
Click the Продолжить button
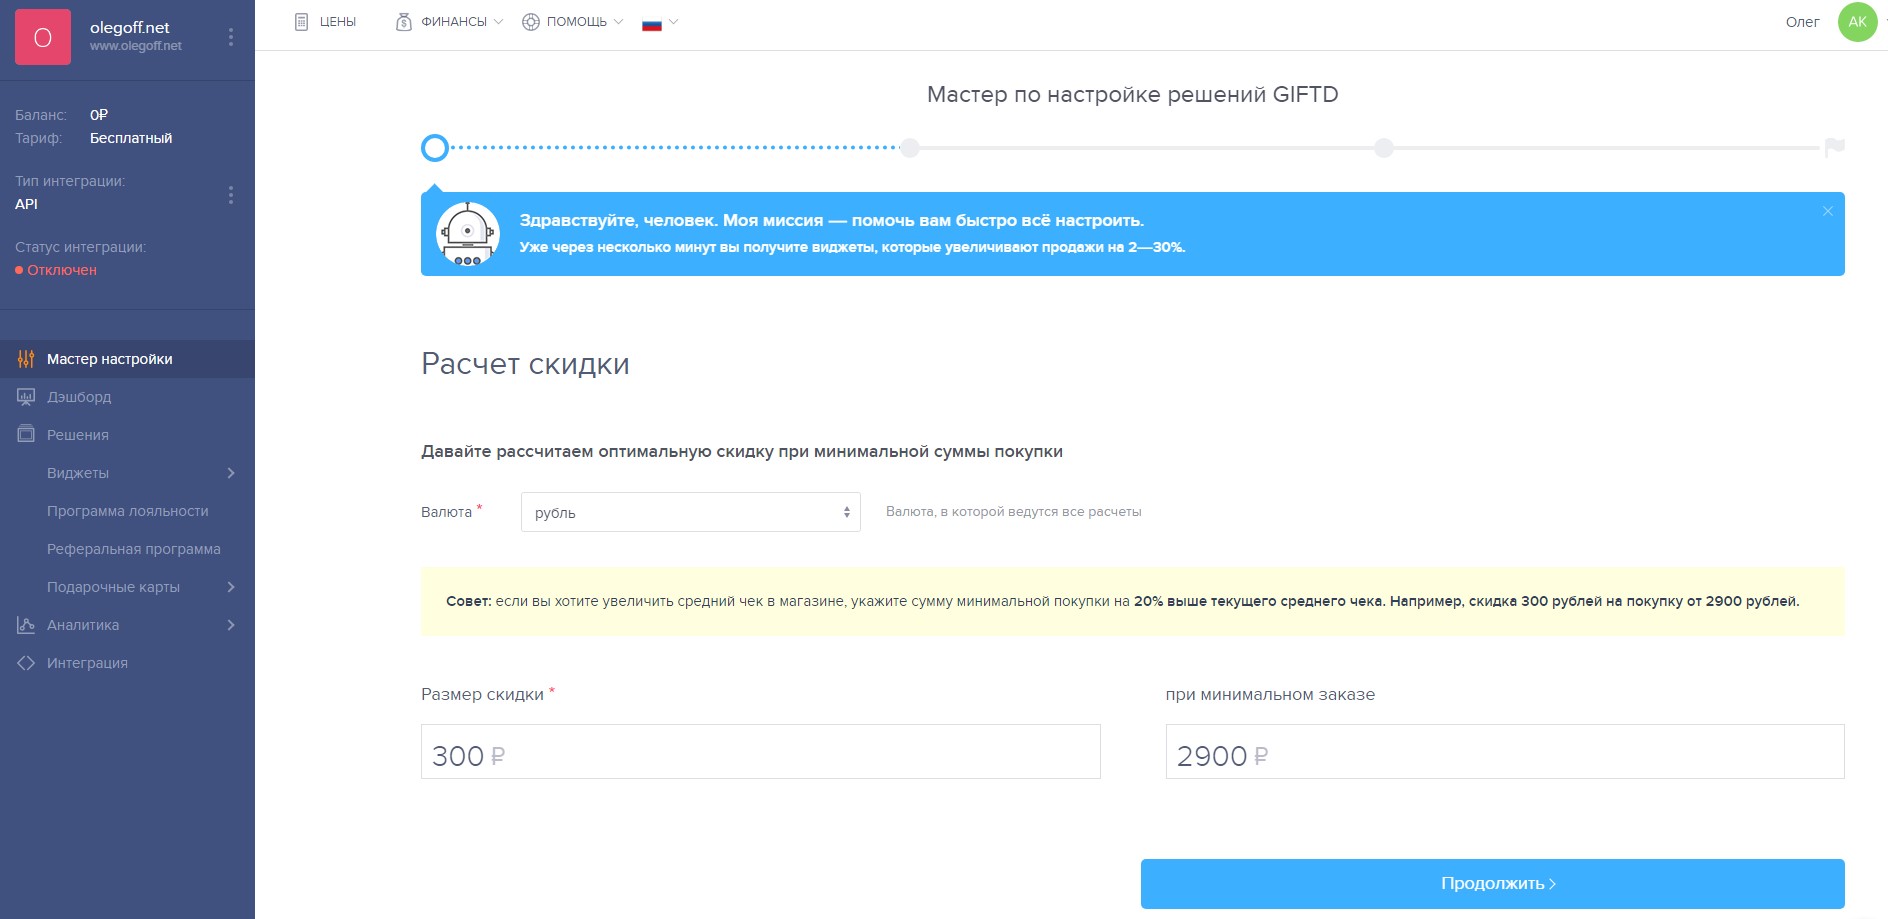pyautogui.click(x=1492, y=884)
